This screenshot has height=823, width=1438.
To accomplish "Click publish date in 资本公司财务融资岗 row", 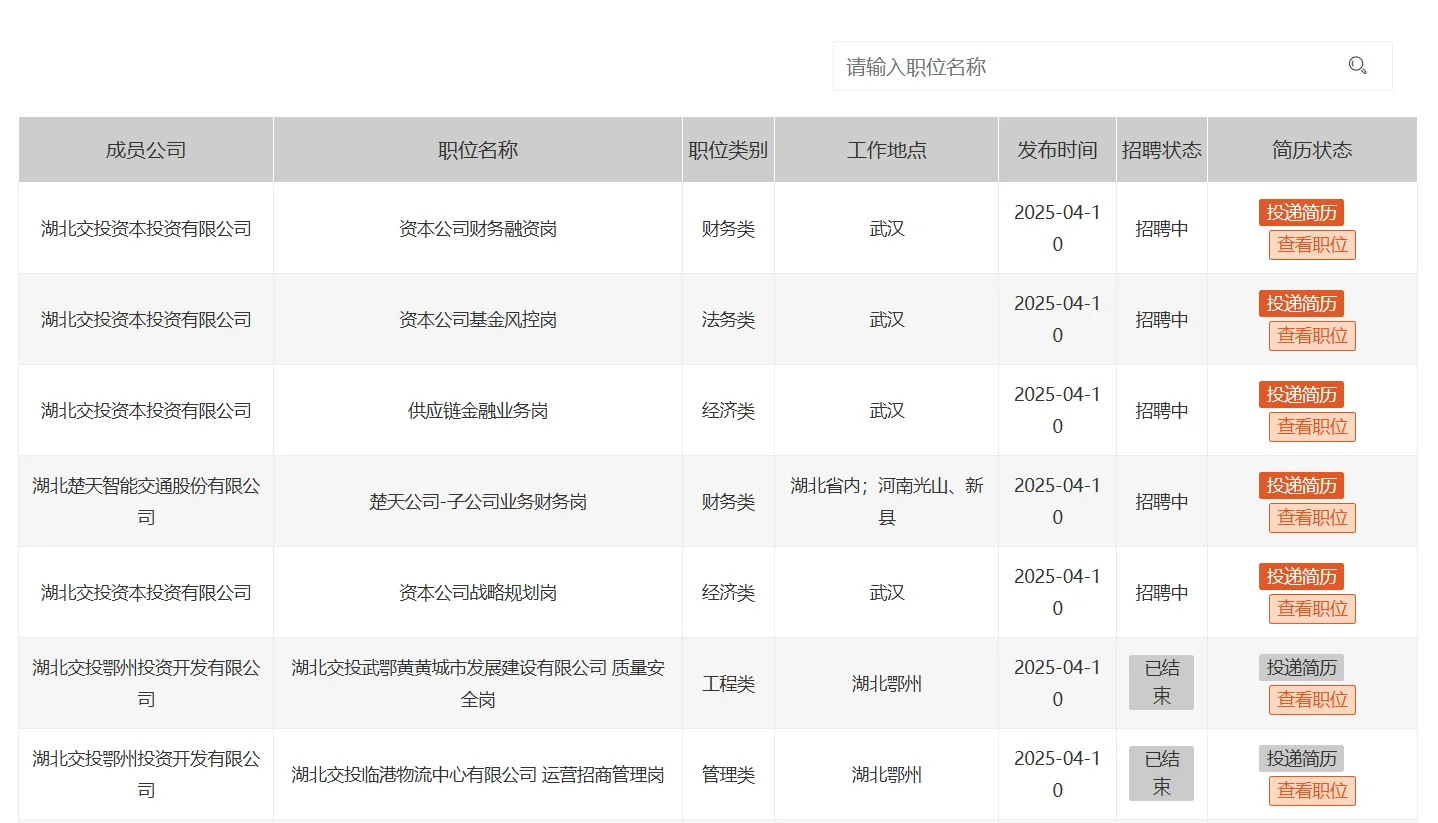I will click(1057, 229).
